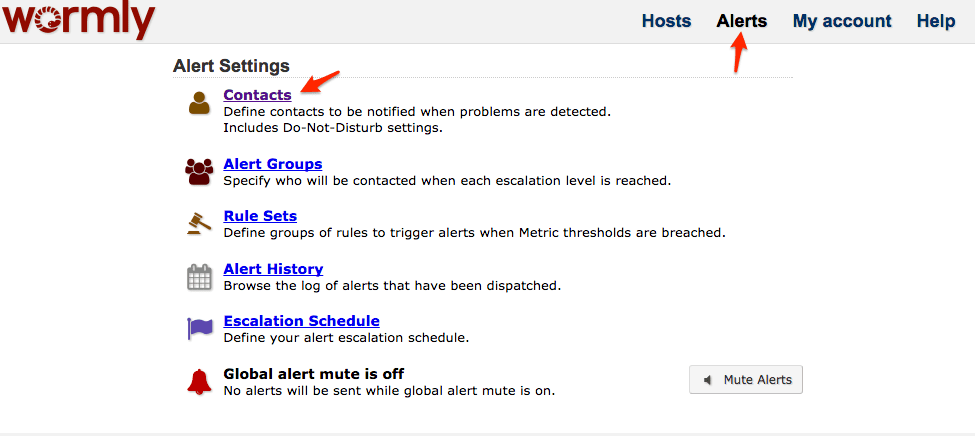This screenshot has width=975, height=436.
Task: Open the Alert Groups link
Action: 273,164
